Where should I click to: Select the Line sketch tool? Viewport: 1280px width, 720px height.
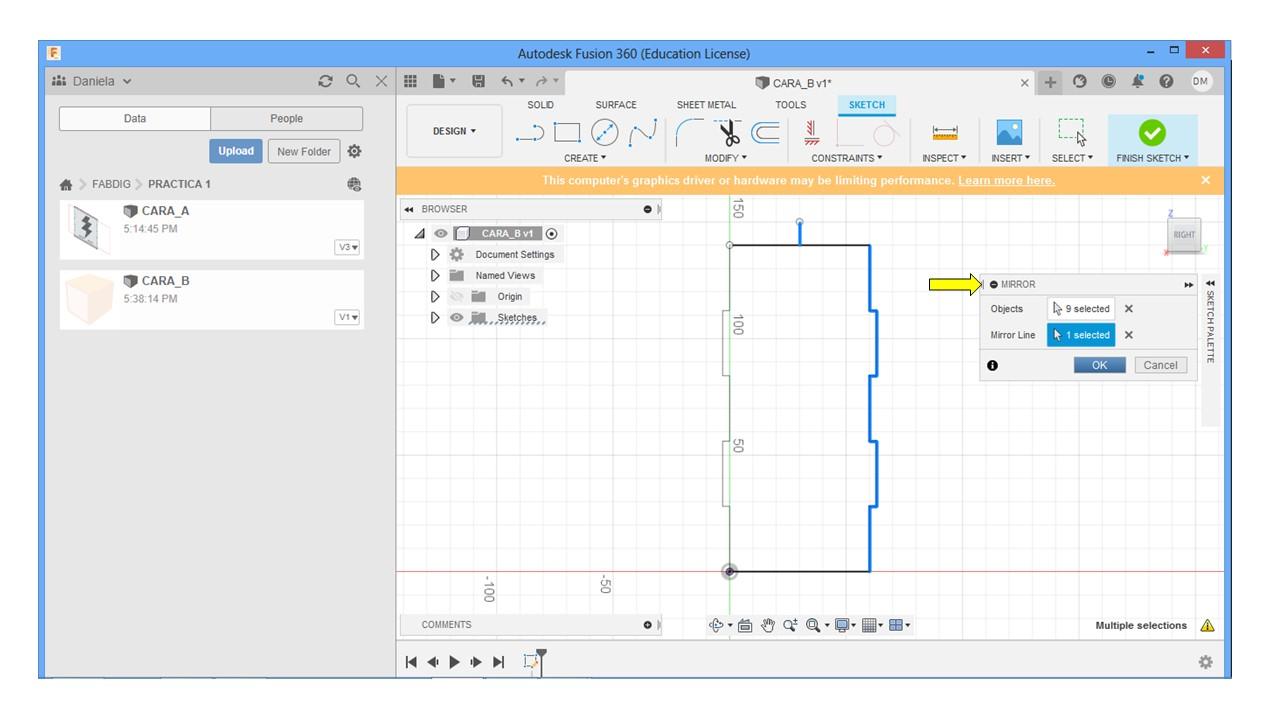[x=529, y=133]
